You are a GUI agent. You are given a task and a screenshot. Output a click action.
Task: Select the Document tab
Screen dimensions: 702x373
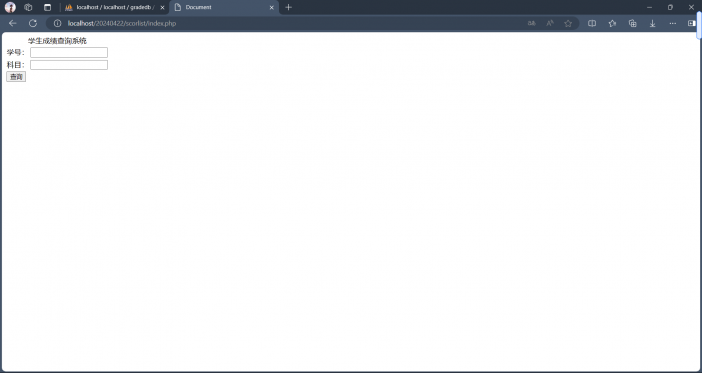tap(224, 7)
